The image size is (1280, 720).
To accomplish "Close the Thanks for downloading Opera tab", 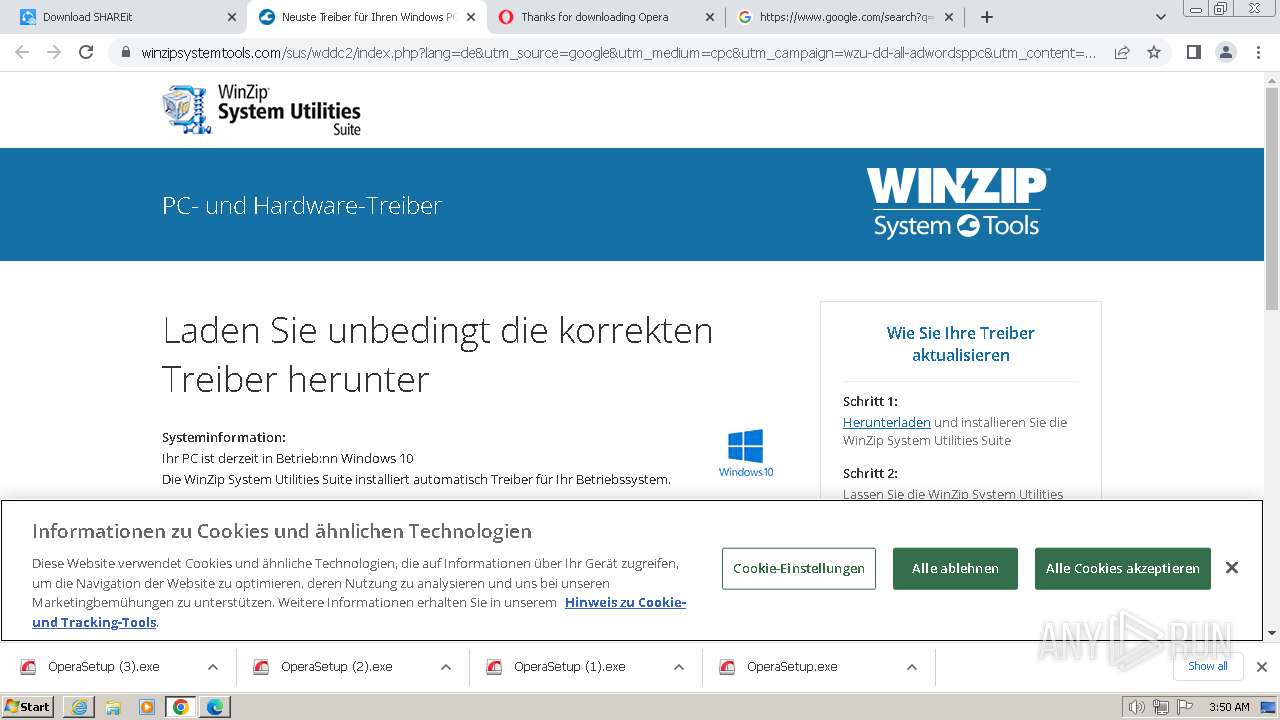I will click(709, 17).
